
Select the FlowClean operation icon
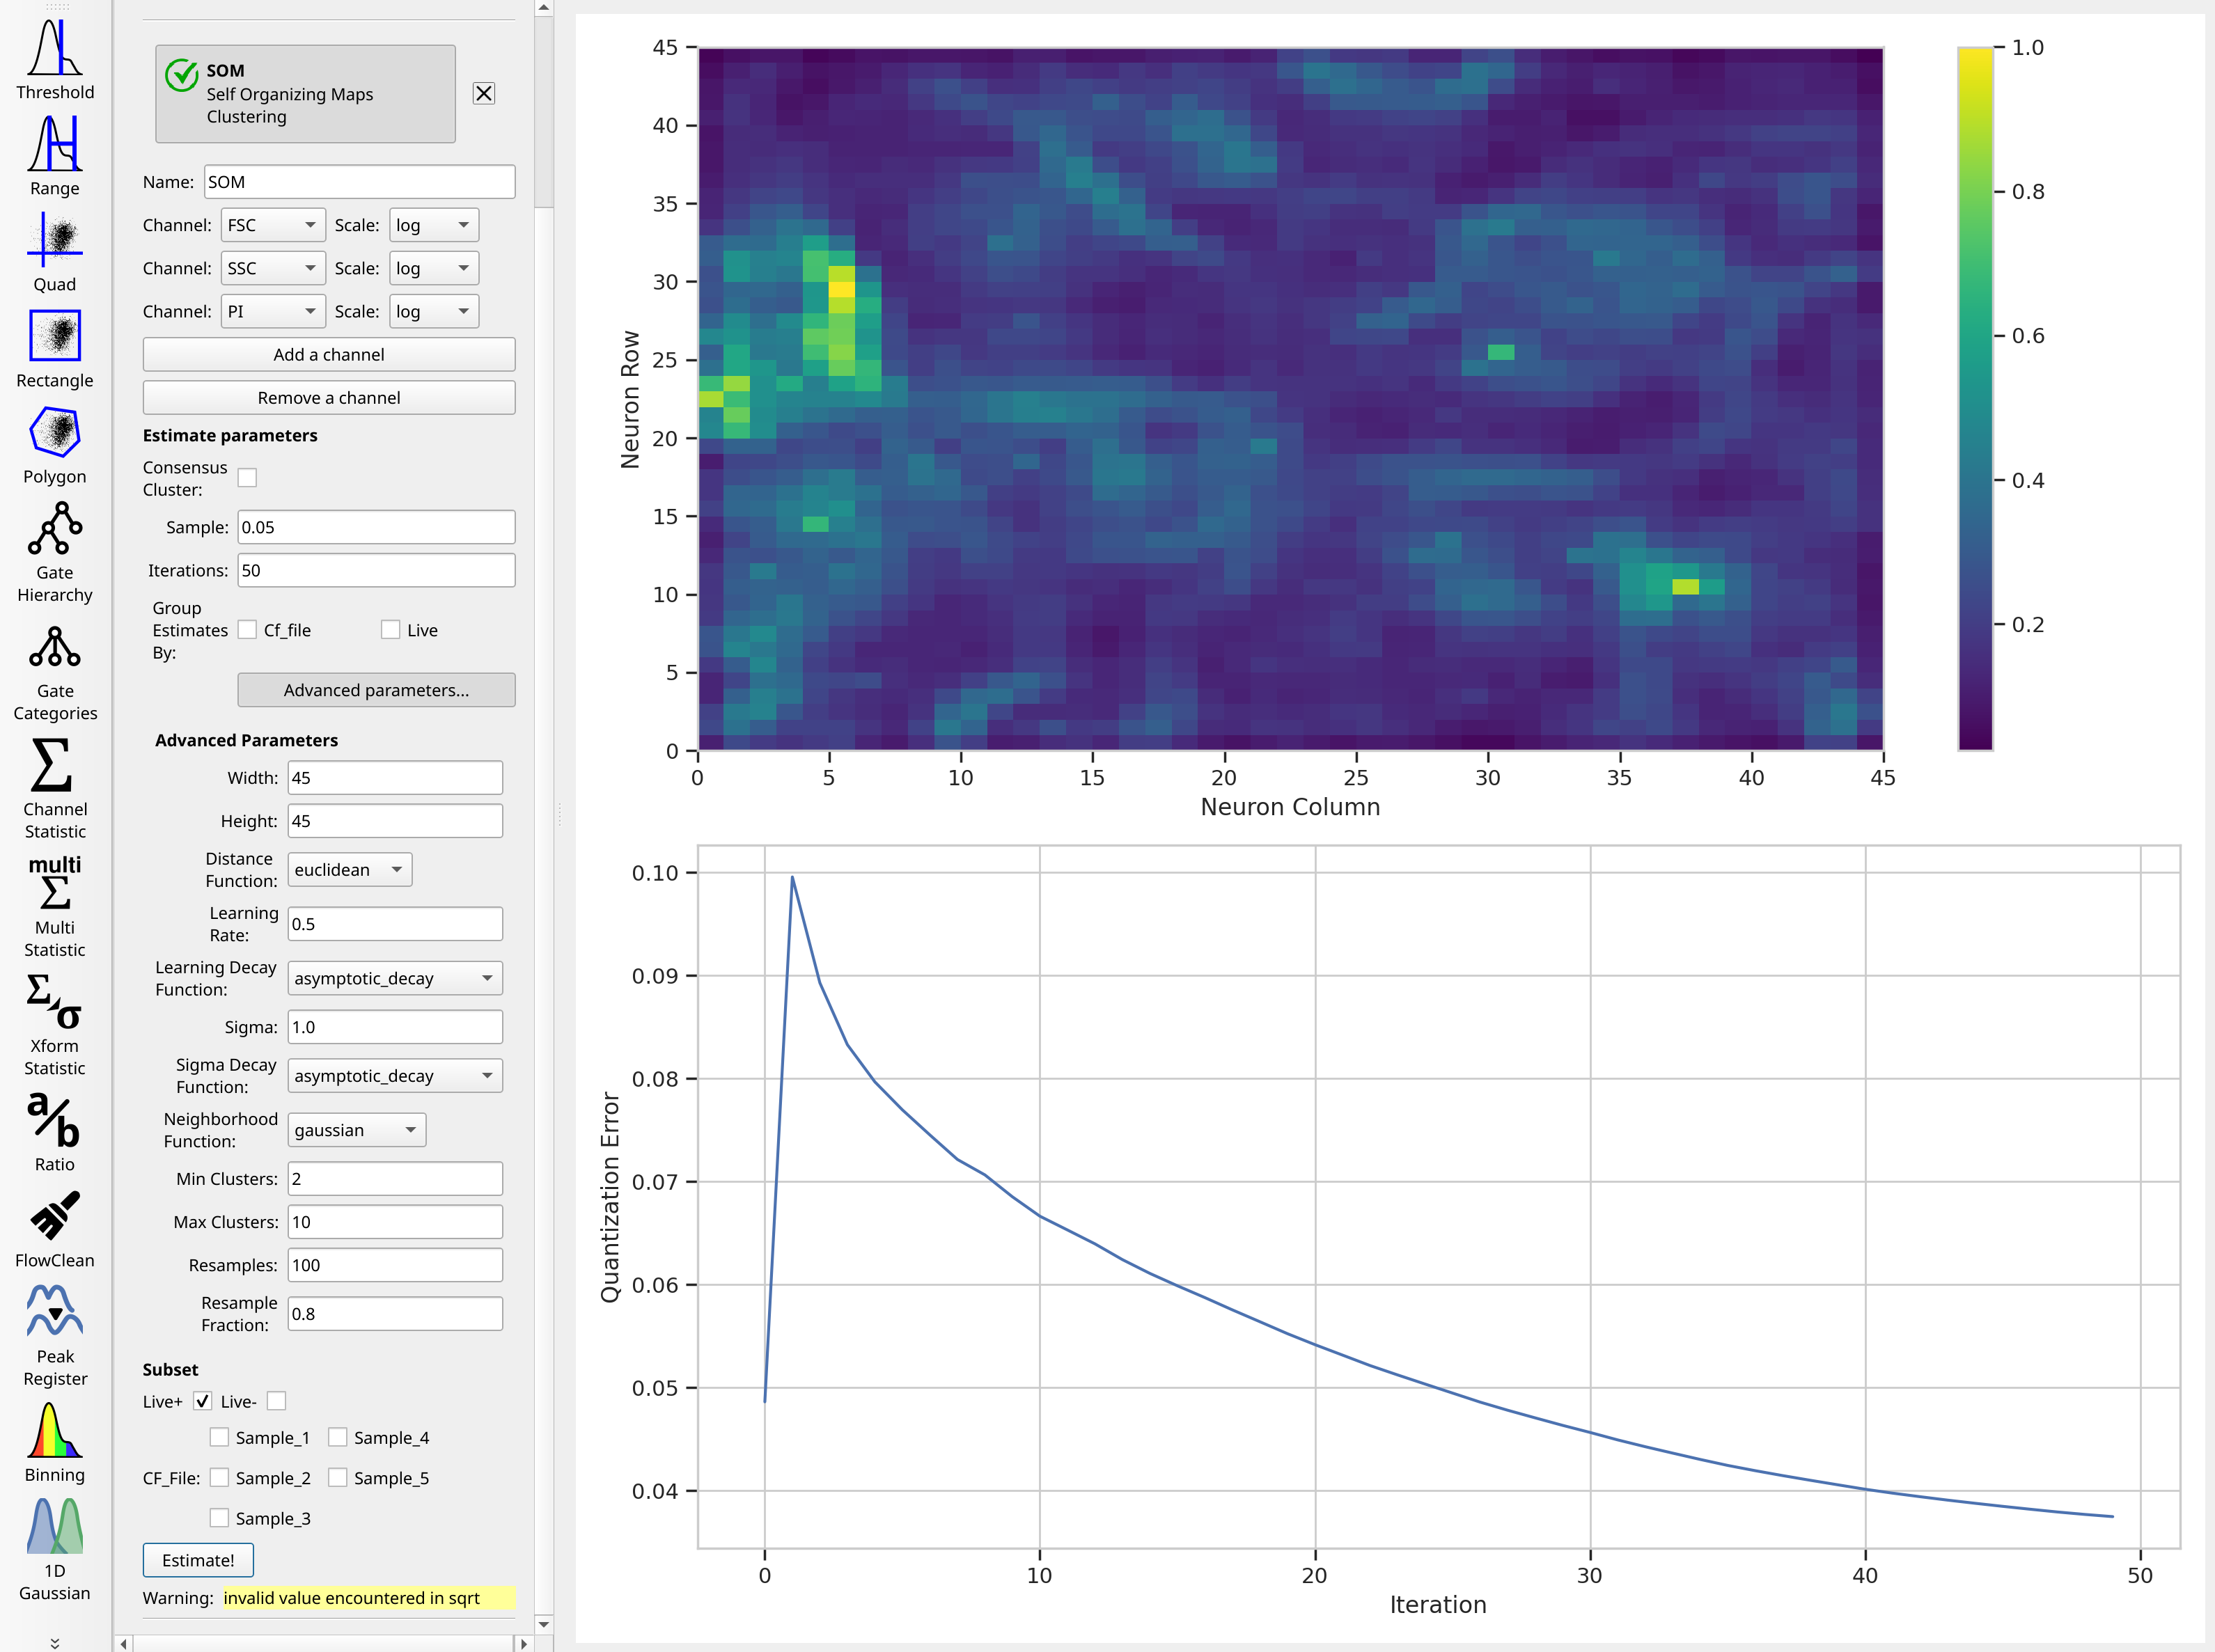(55, 1228)
